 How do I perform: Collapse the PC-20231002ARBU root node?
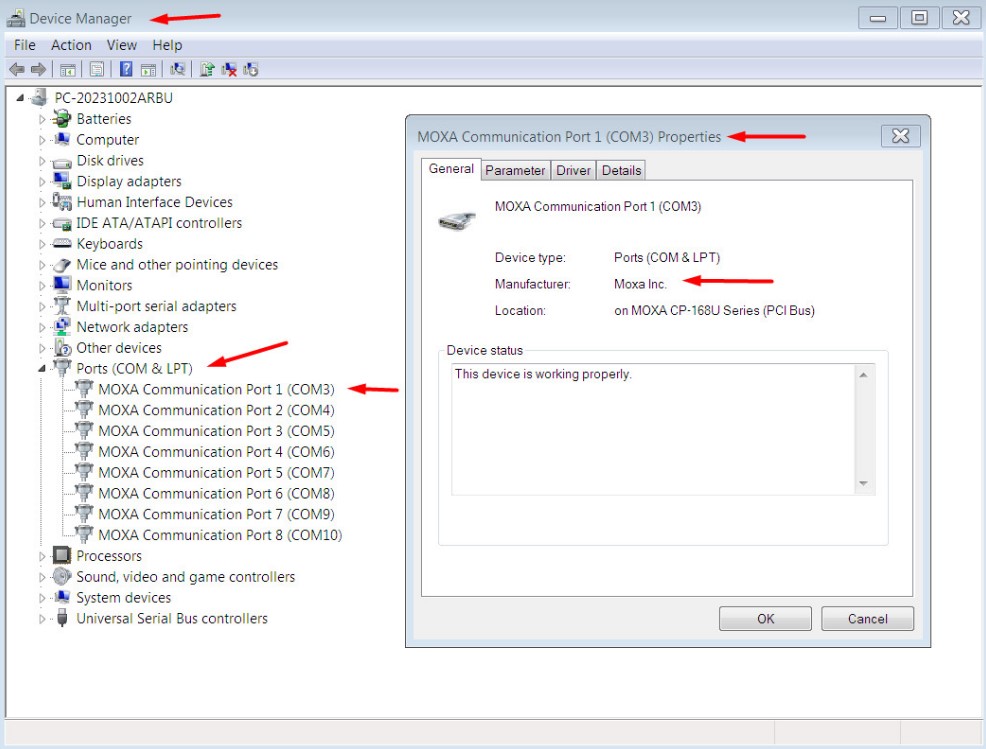pyautogui.click(x=20, y=97)
